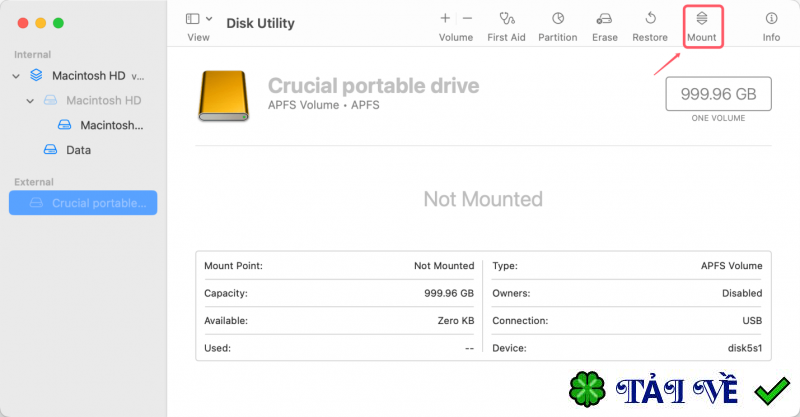This screenshot has height=417, width=800.
Task: Select the Data volume in sidebar
Action: [x=78, y=150]
